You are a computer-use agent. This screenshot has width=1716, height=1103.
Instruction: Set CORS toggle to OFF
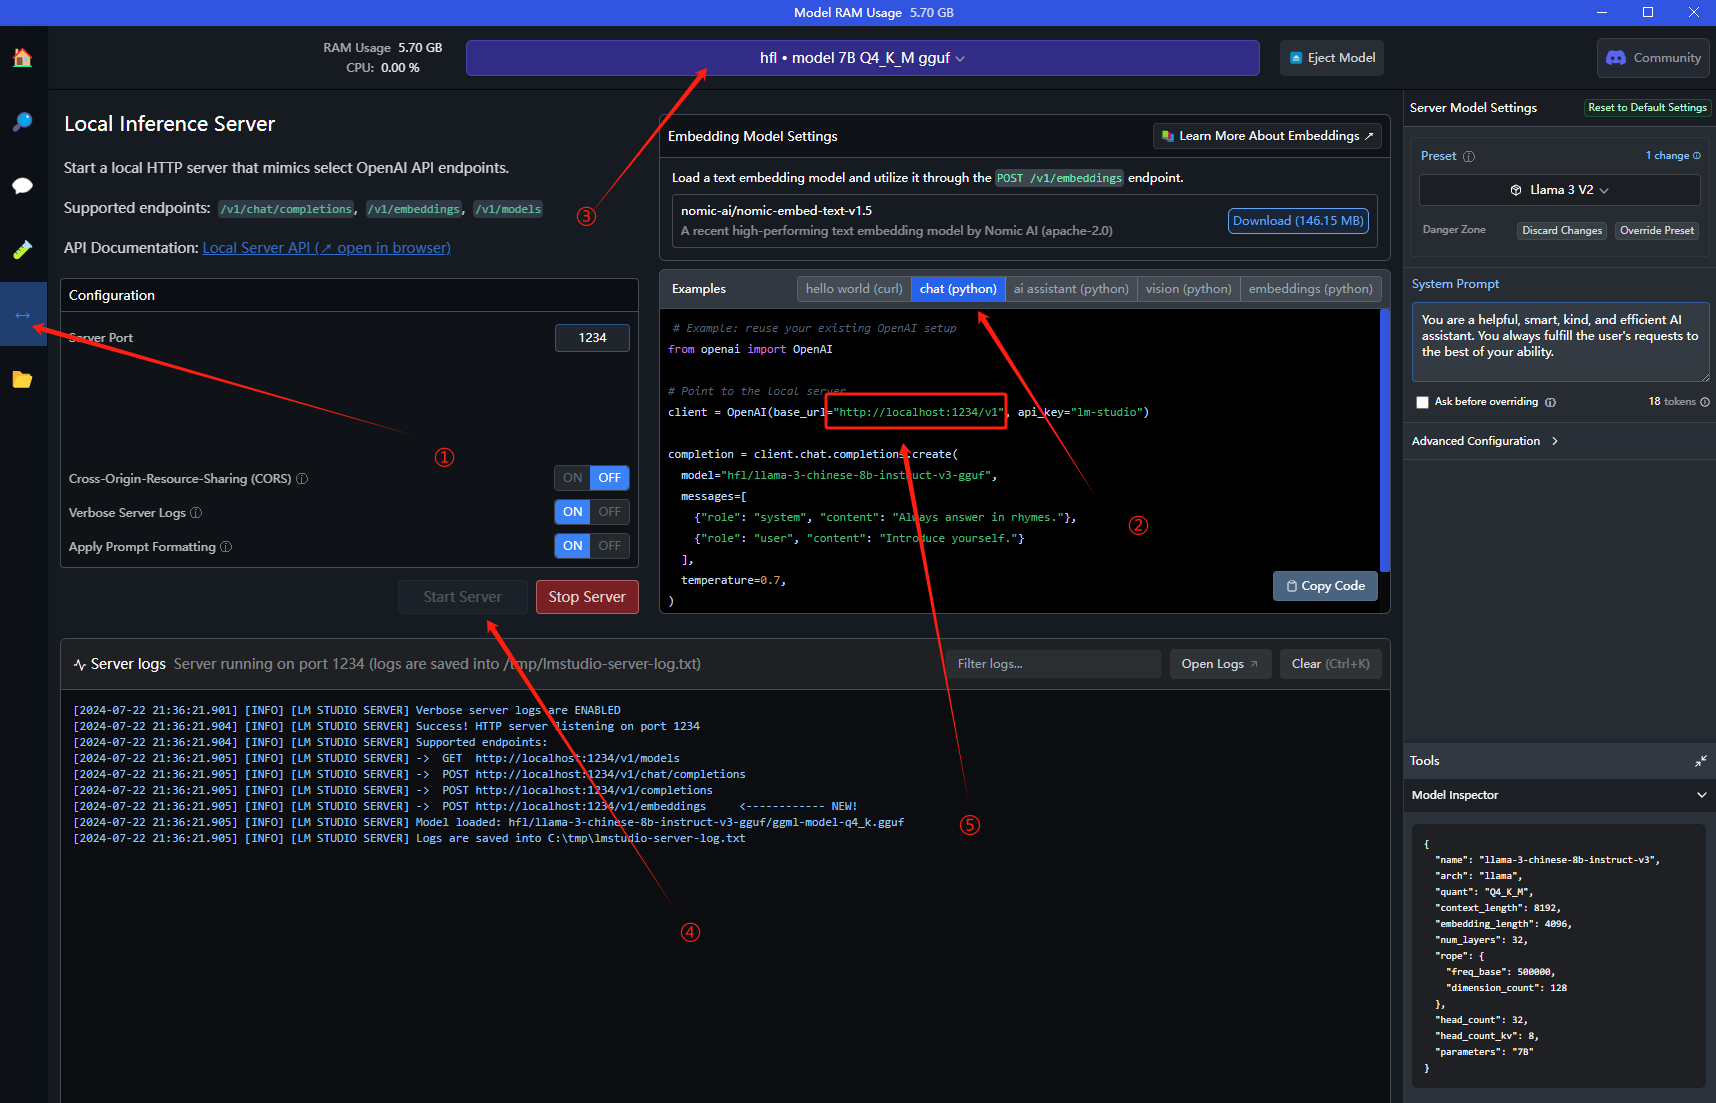pos(609,478)
